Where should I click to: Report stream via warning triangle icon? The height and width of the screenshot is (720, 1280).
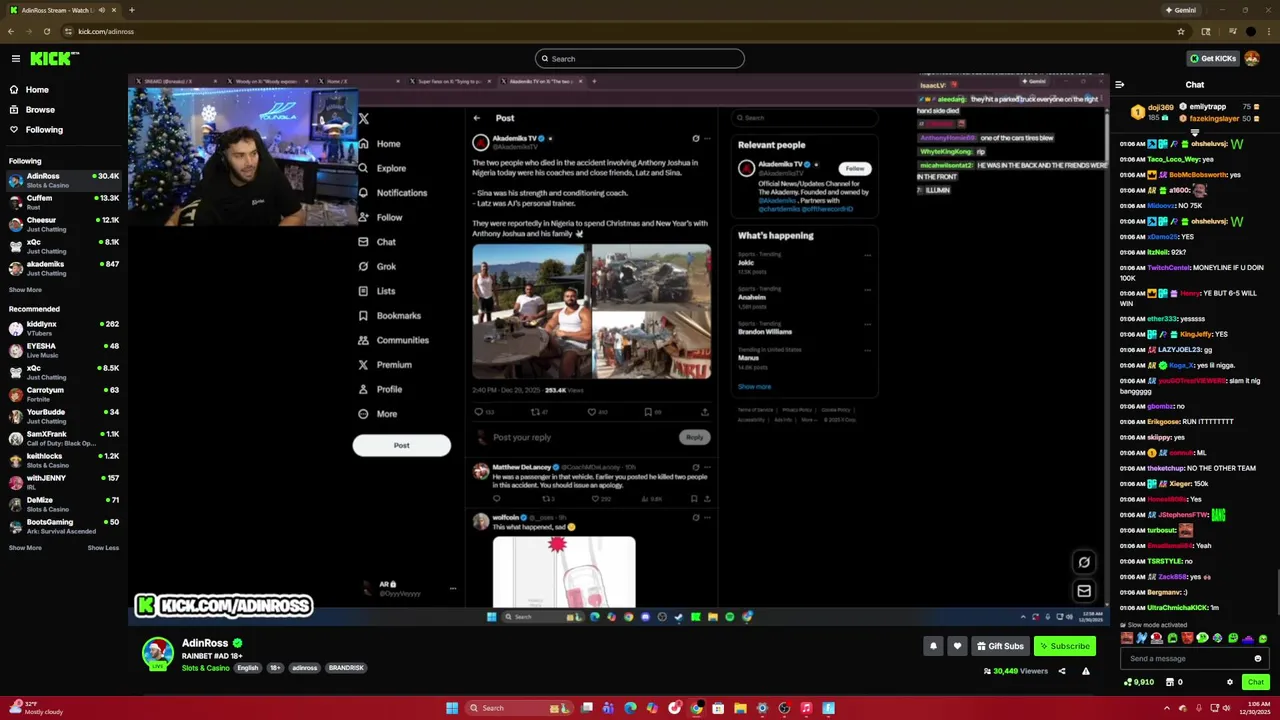(x=1085, y=671)
